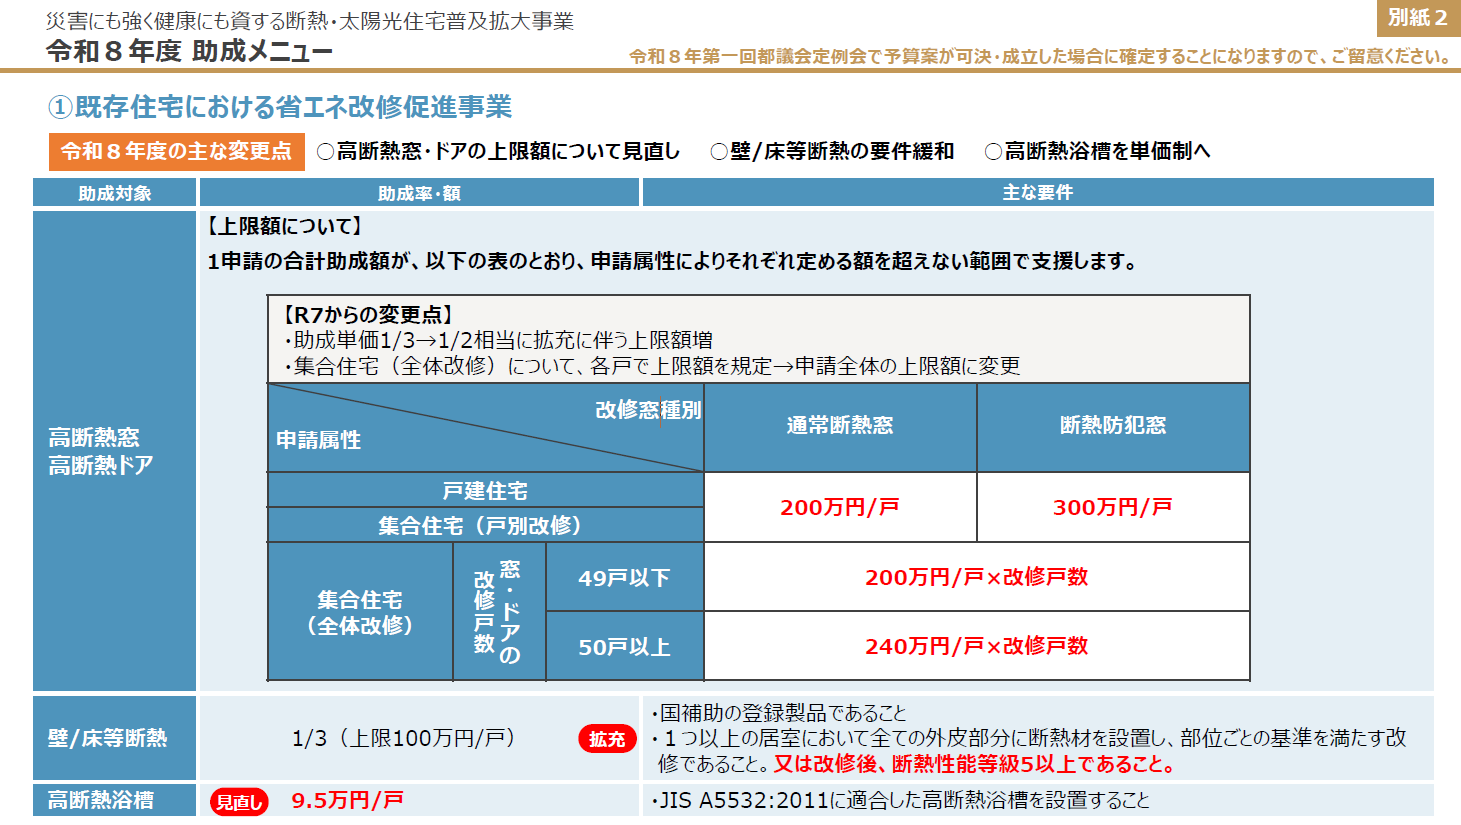Click the 49戸以下 cell

coord(624,578)
